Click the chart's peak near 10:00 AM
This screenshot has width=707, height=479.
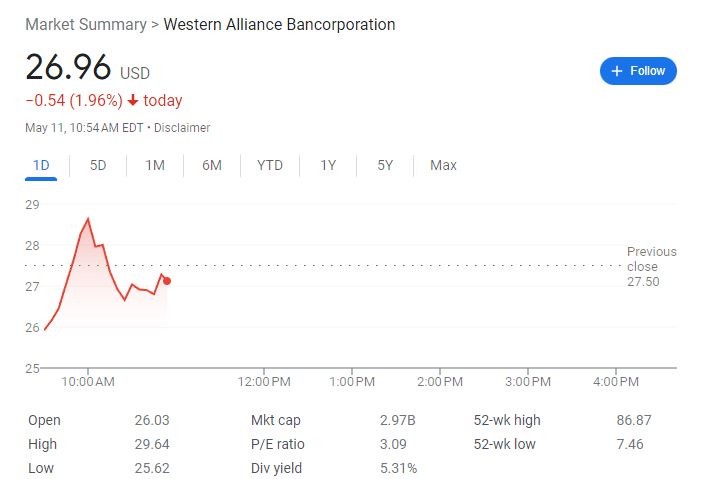88,219
